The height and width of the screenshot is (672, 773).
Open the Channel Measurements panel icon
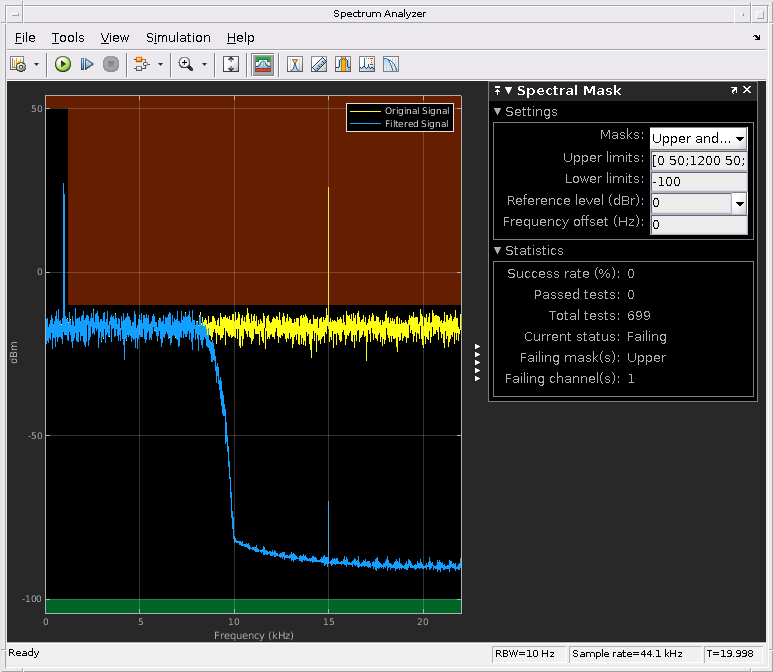[x=343, y=64]
